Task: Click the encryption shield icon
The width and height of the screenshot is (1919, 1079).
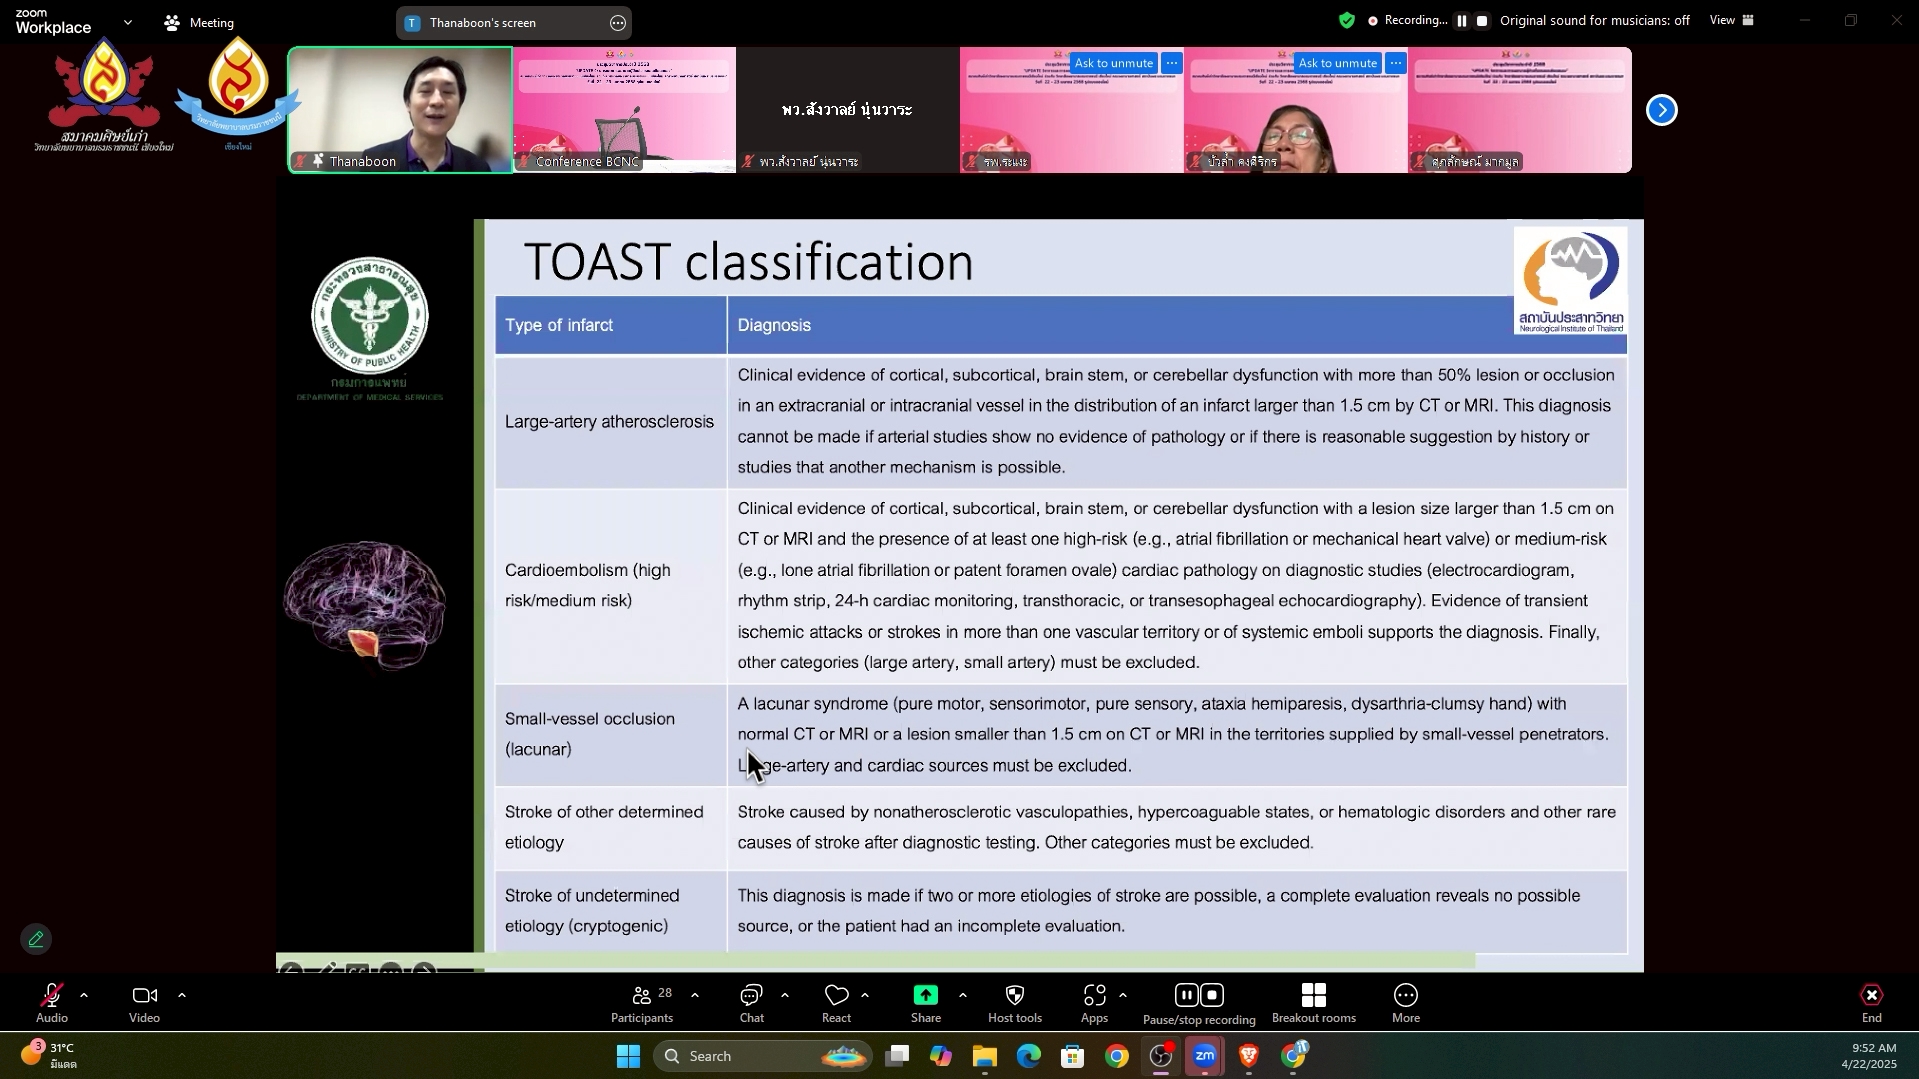Action: tap(1347, 20)
